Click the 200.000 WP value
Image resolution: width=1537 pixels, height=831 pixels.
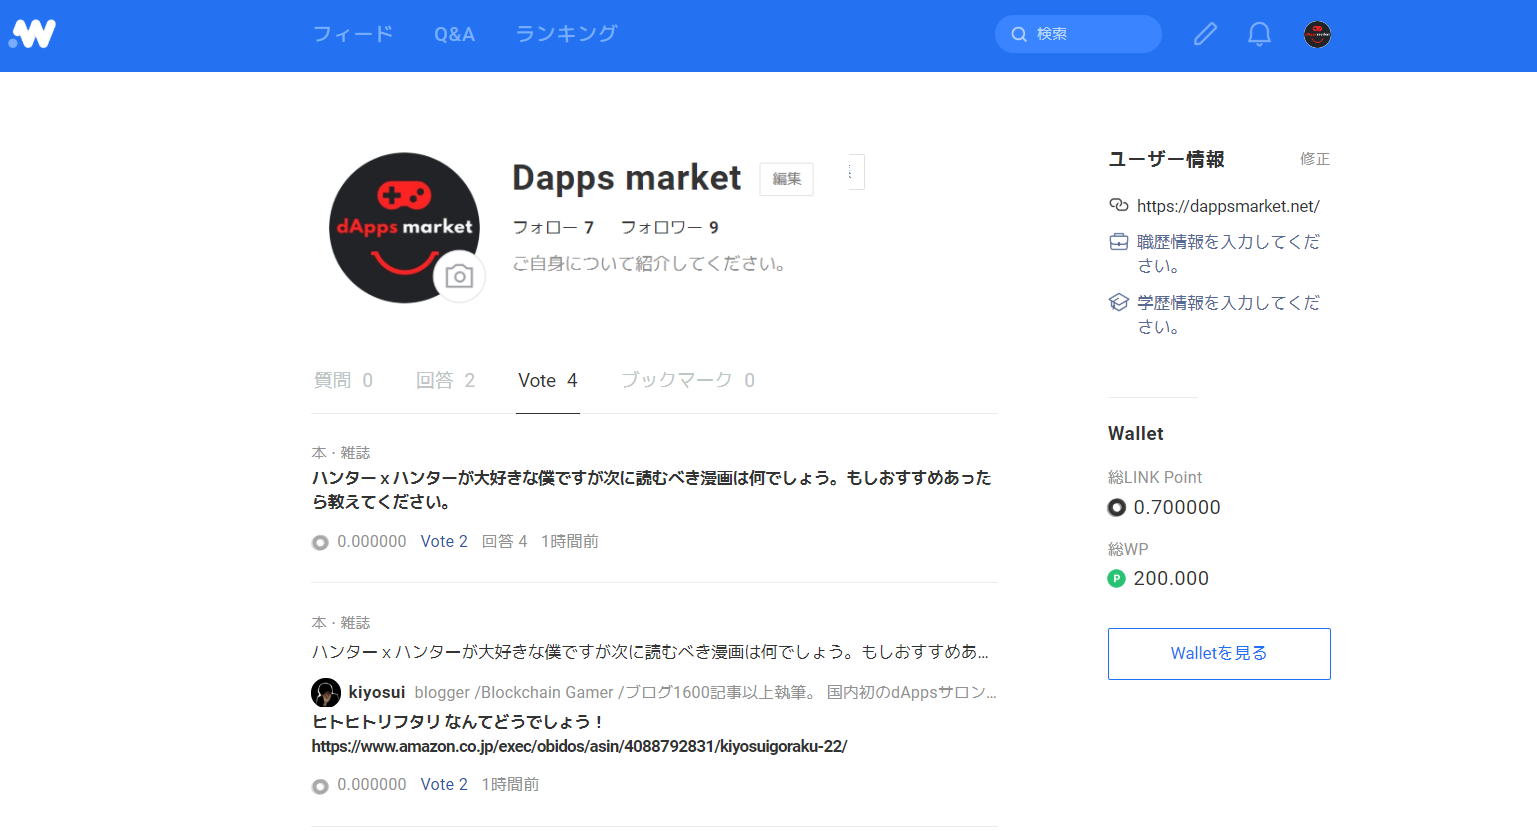tap(1171, 578)
